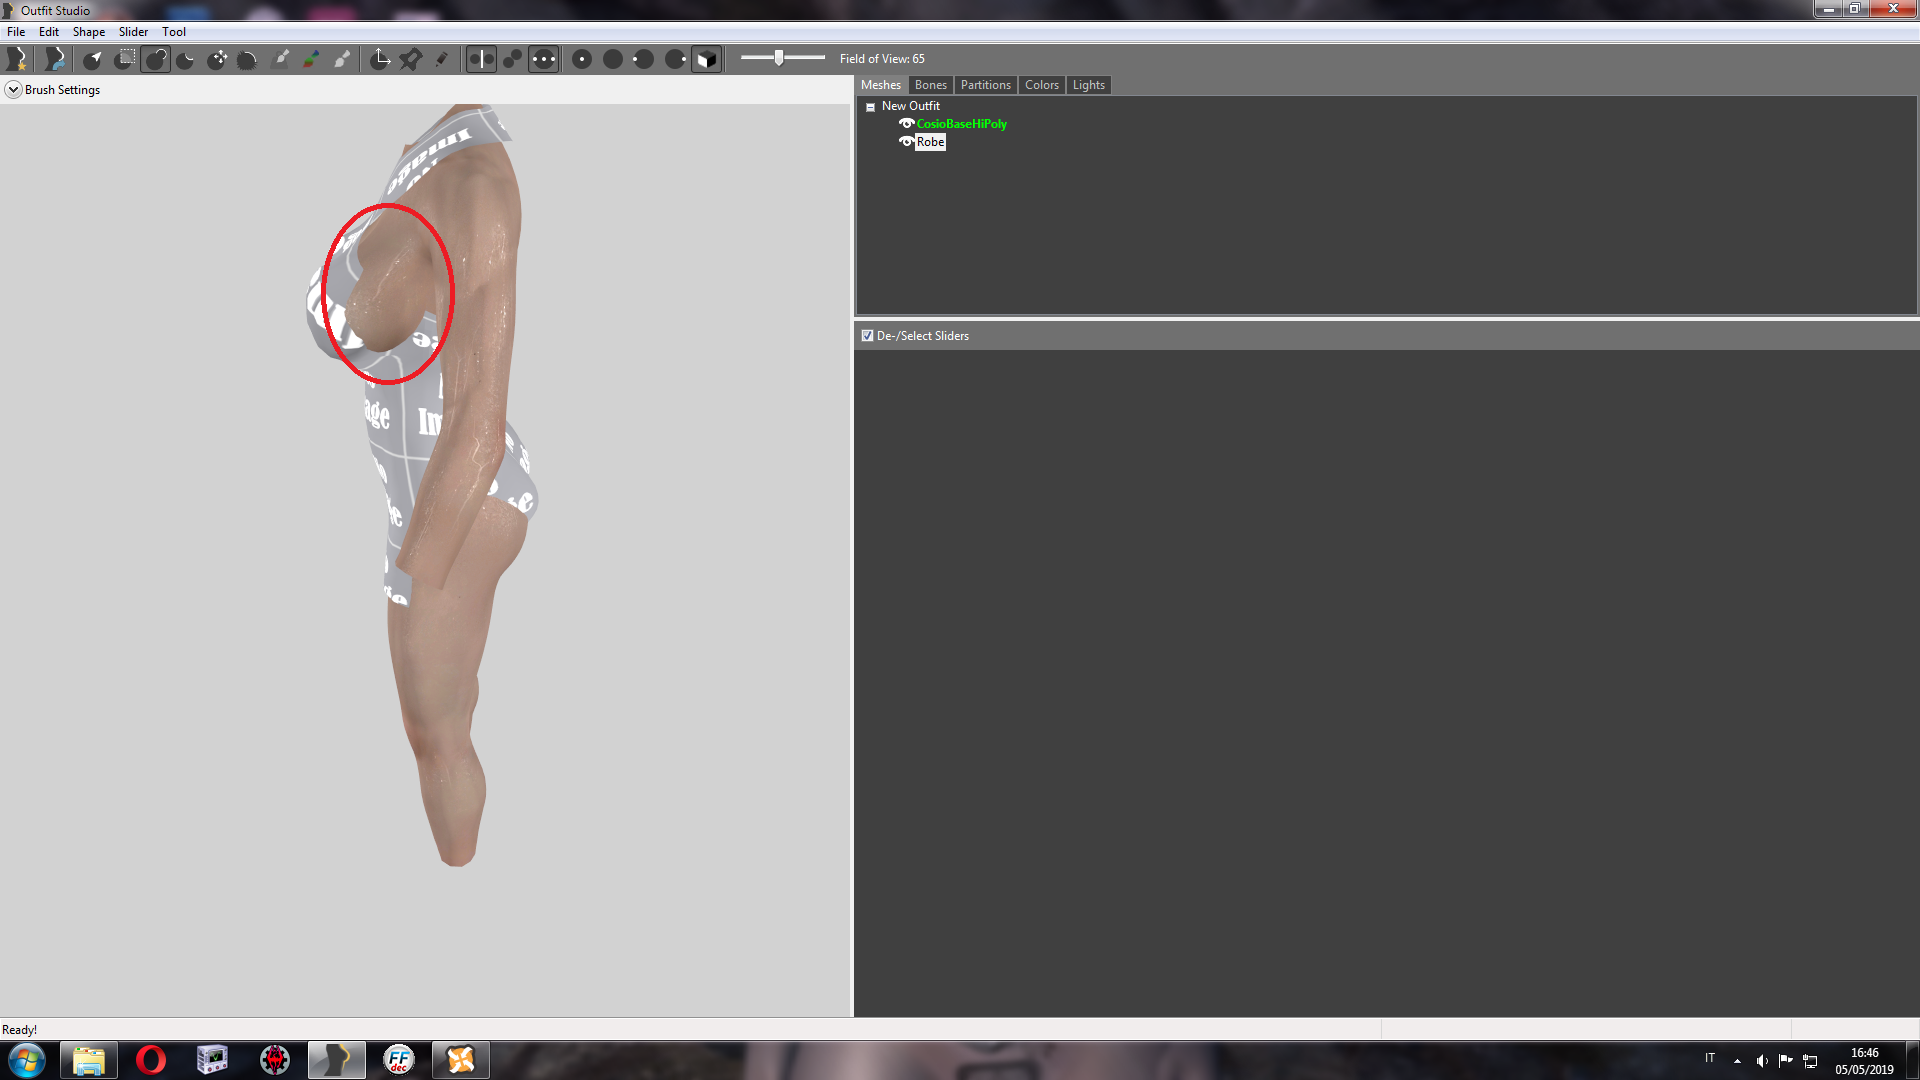
Task: Select the vertex Select tool
Action: tap(93, 59)
